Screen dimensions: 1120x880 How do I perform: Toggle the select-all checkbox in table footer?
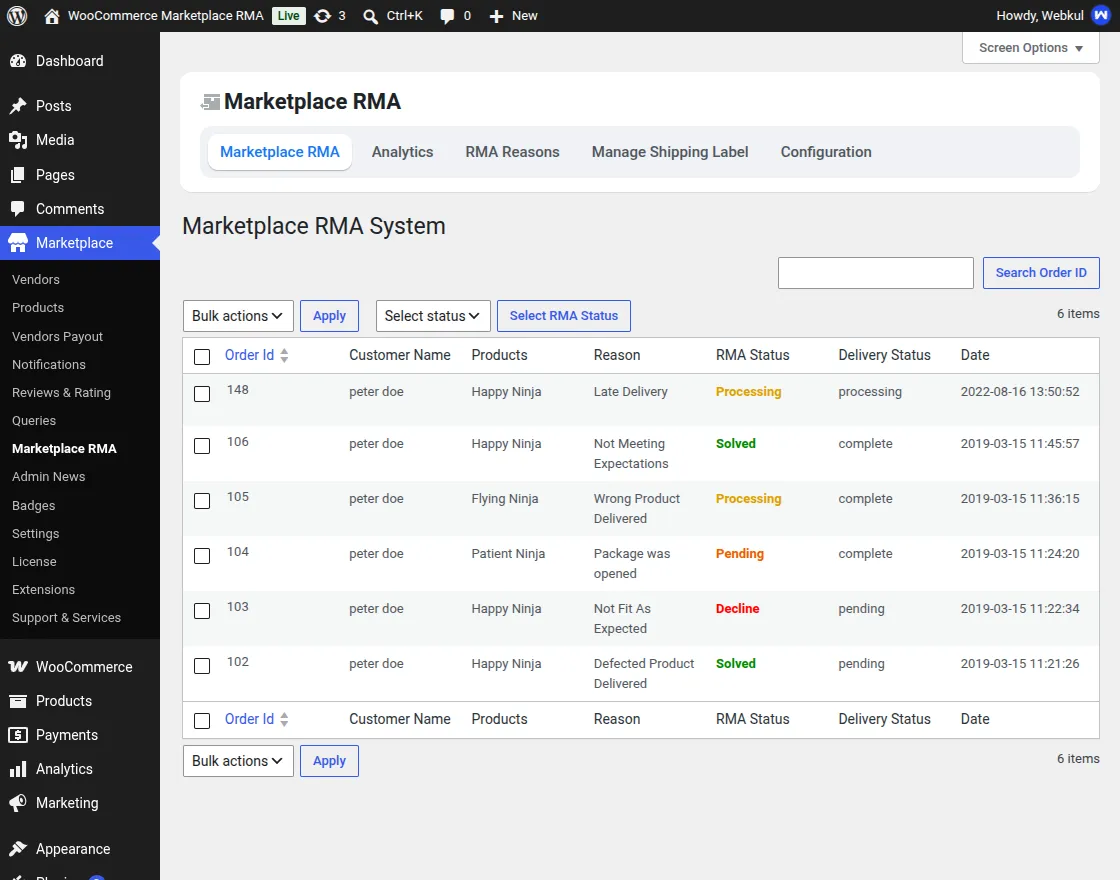pyautogui.click(x=202, y=721)
